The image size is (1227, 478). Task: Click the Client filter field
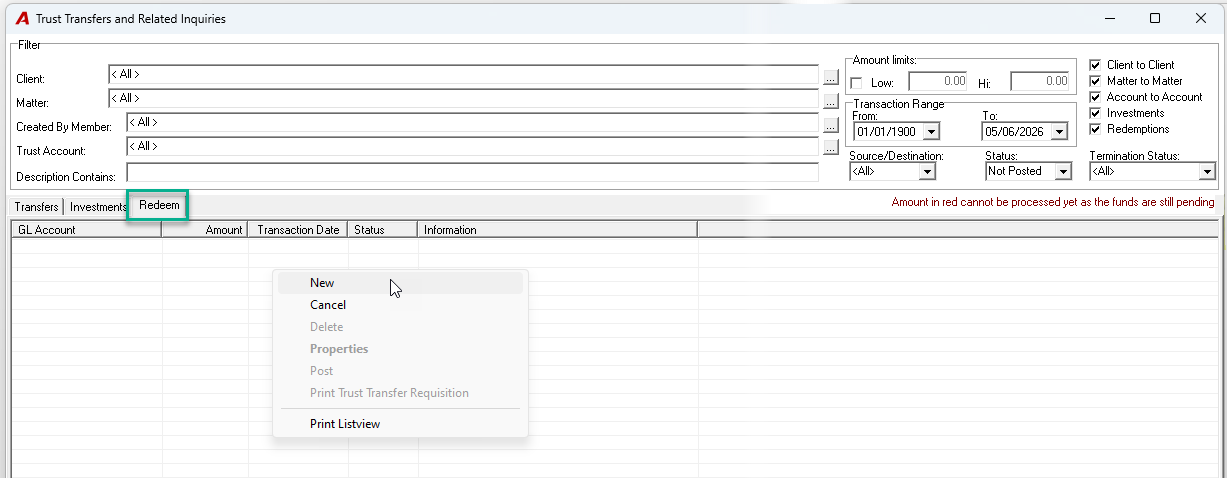[464, 75]
